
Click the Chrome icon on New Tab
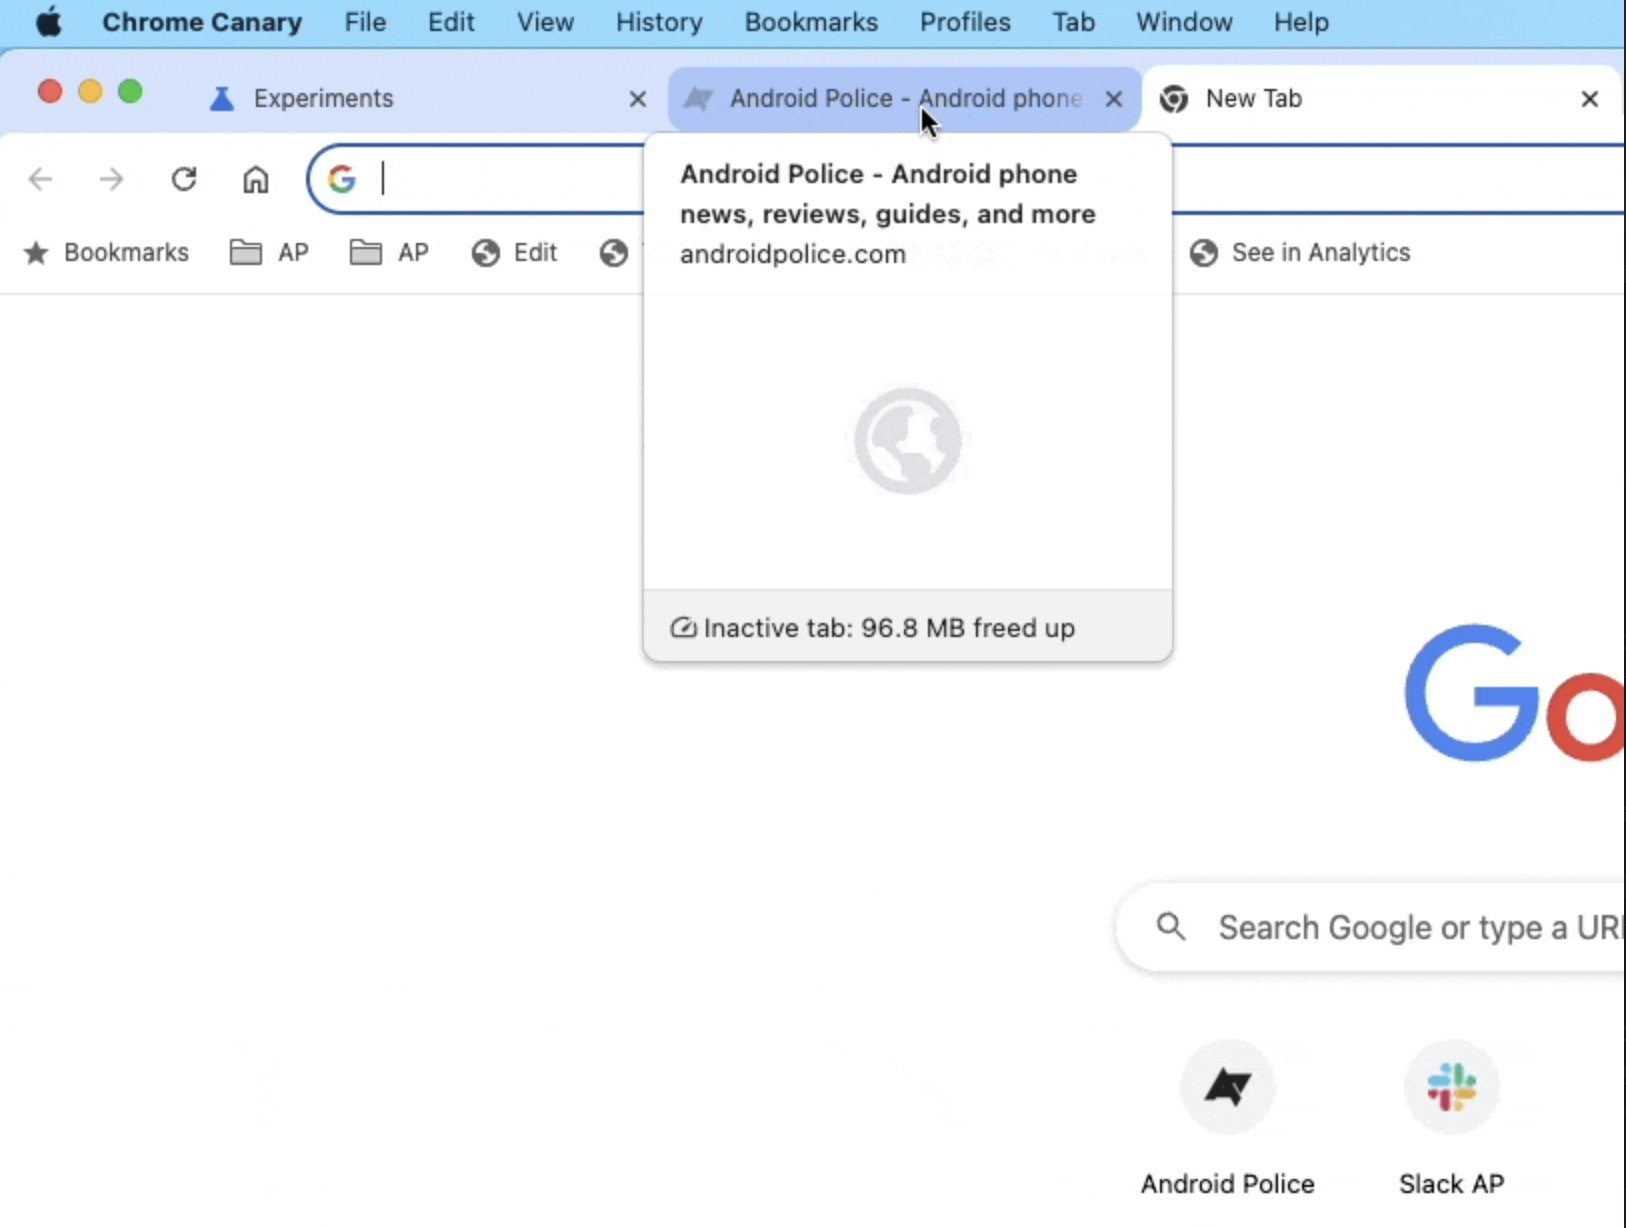pos(1174,99)
